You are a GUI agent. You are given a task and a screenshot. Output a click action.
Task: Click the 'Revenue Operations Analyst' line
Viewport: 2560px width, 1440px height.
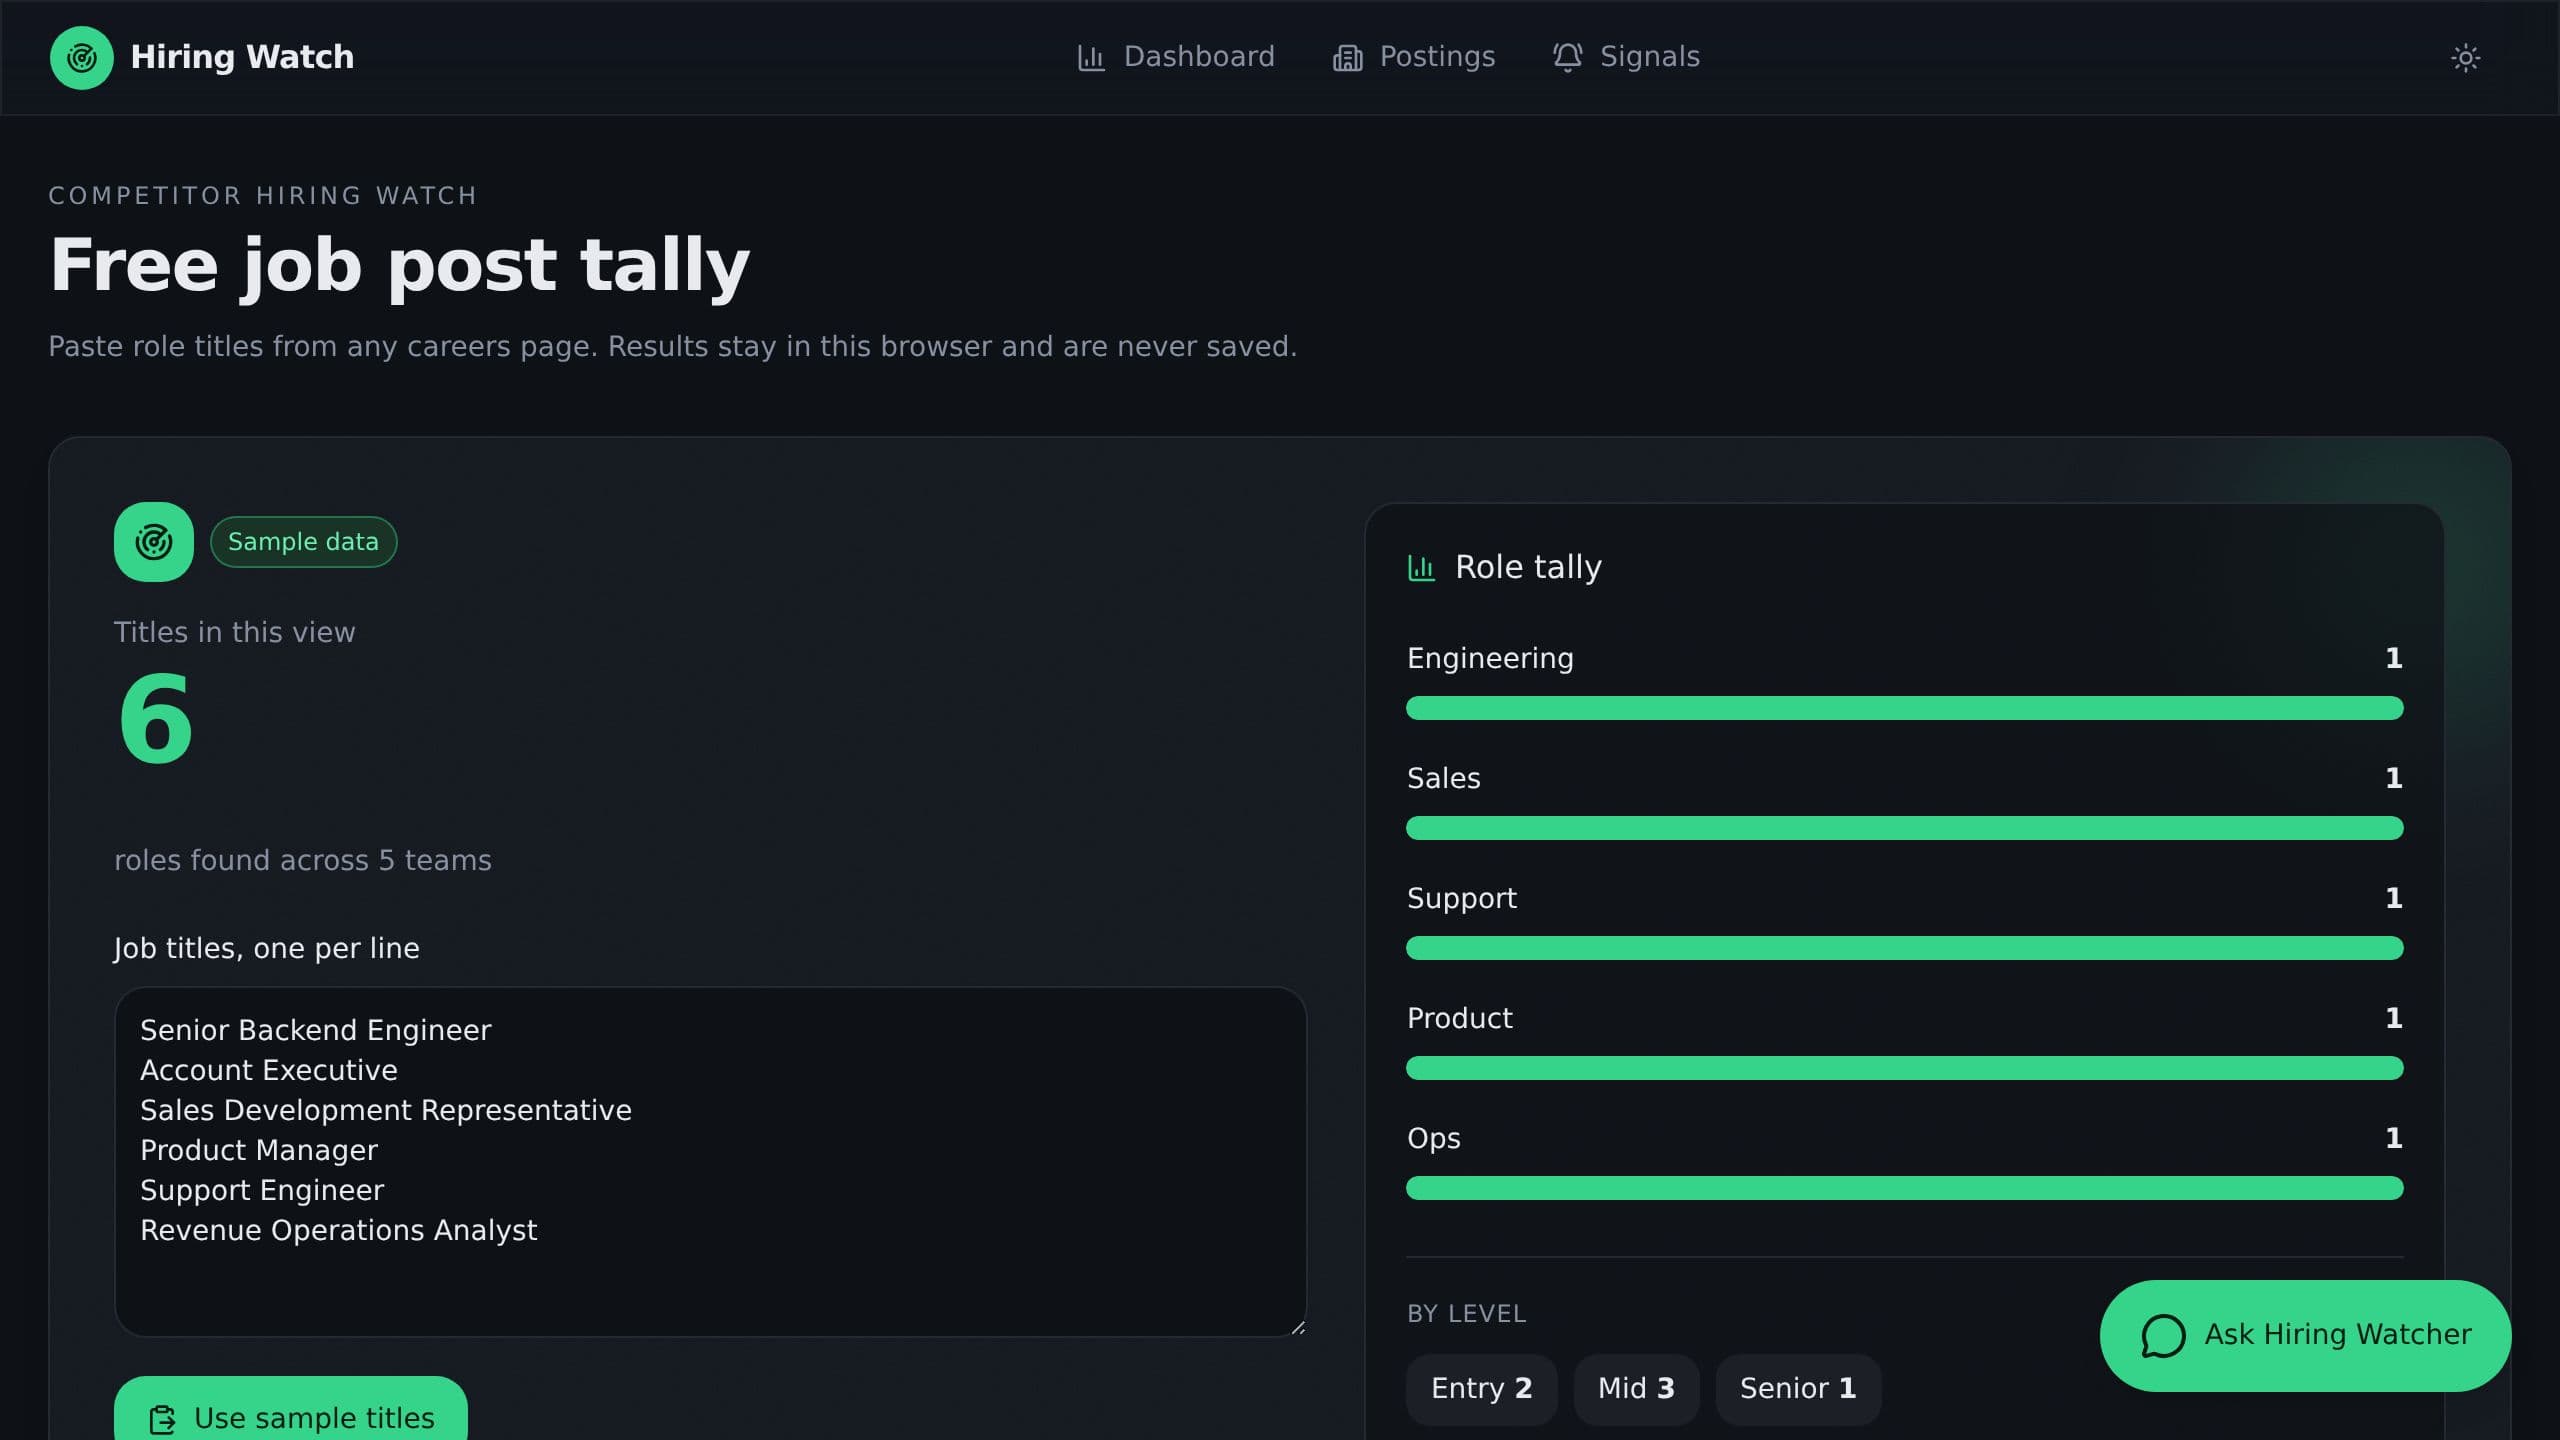tap(339, 1231)
